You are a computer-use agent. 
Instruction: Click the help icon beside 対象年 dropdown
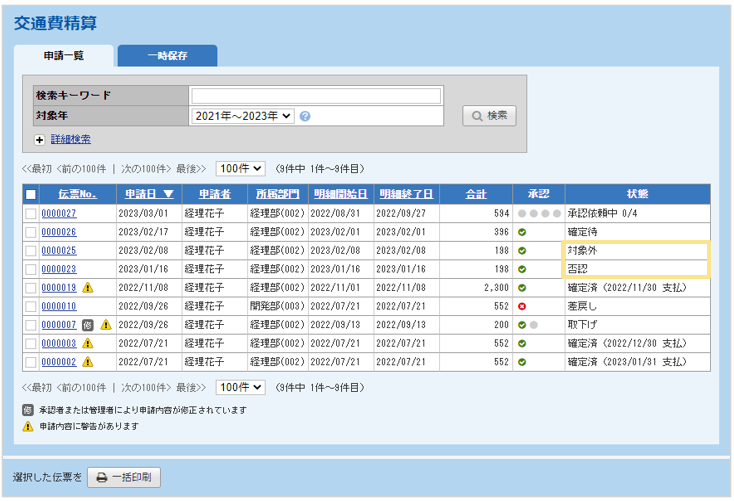tap(305, 116)
